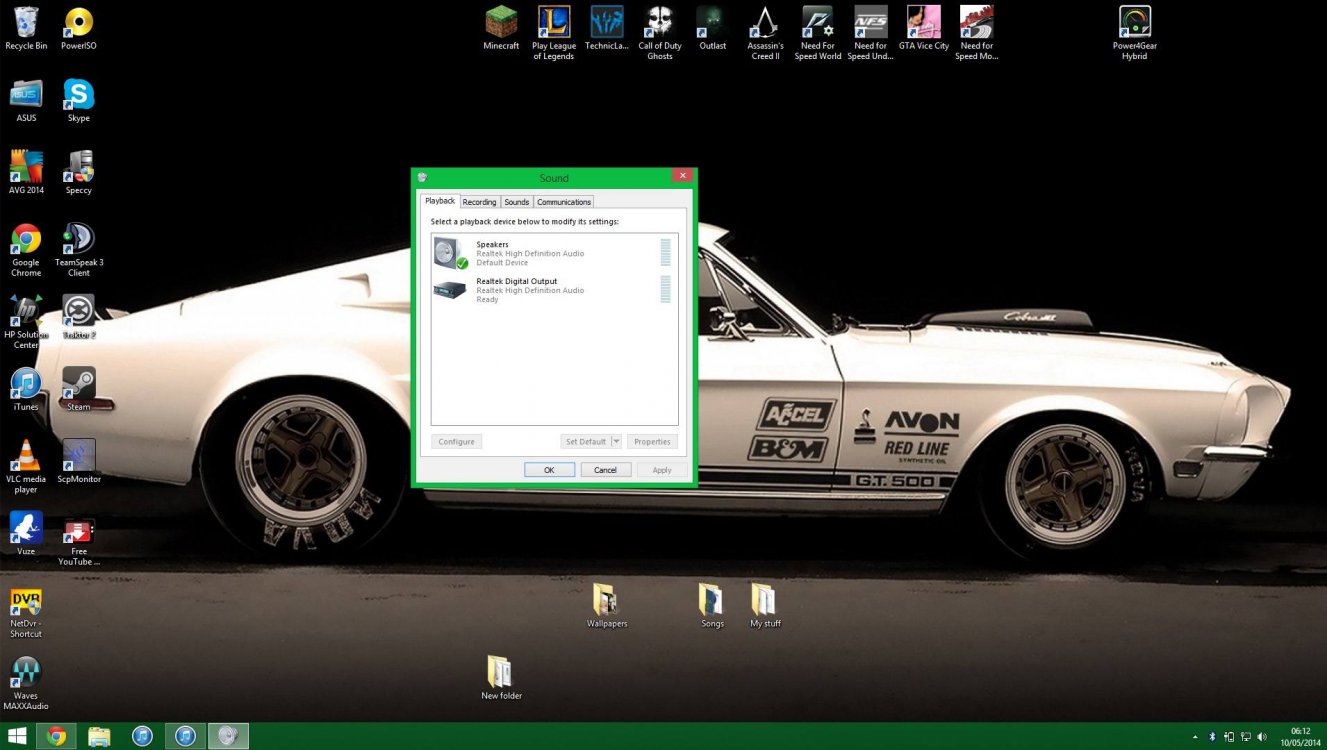1327x750 pixels.
Task: Select Waves MAXXAudio desktop icon
Action: tap(26, 684)
